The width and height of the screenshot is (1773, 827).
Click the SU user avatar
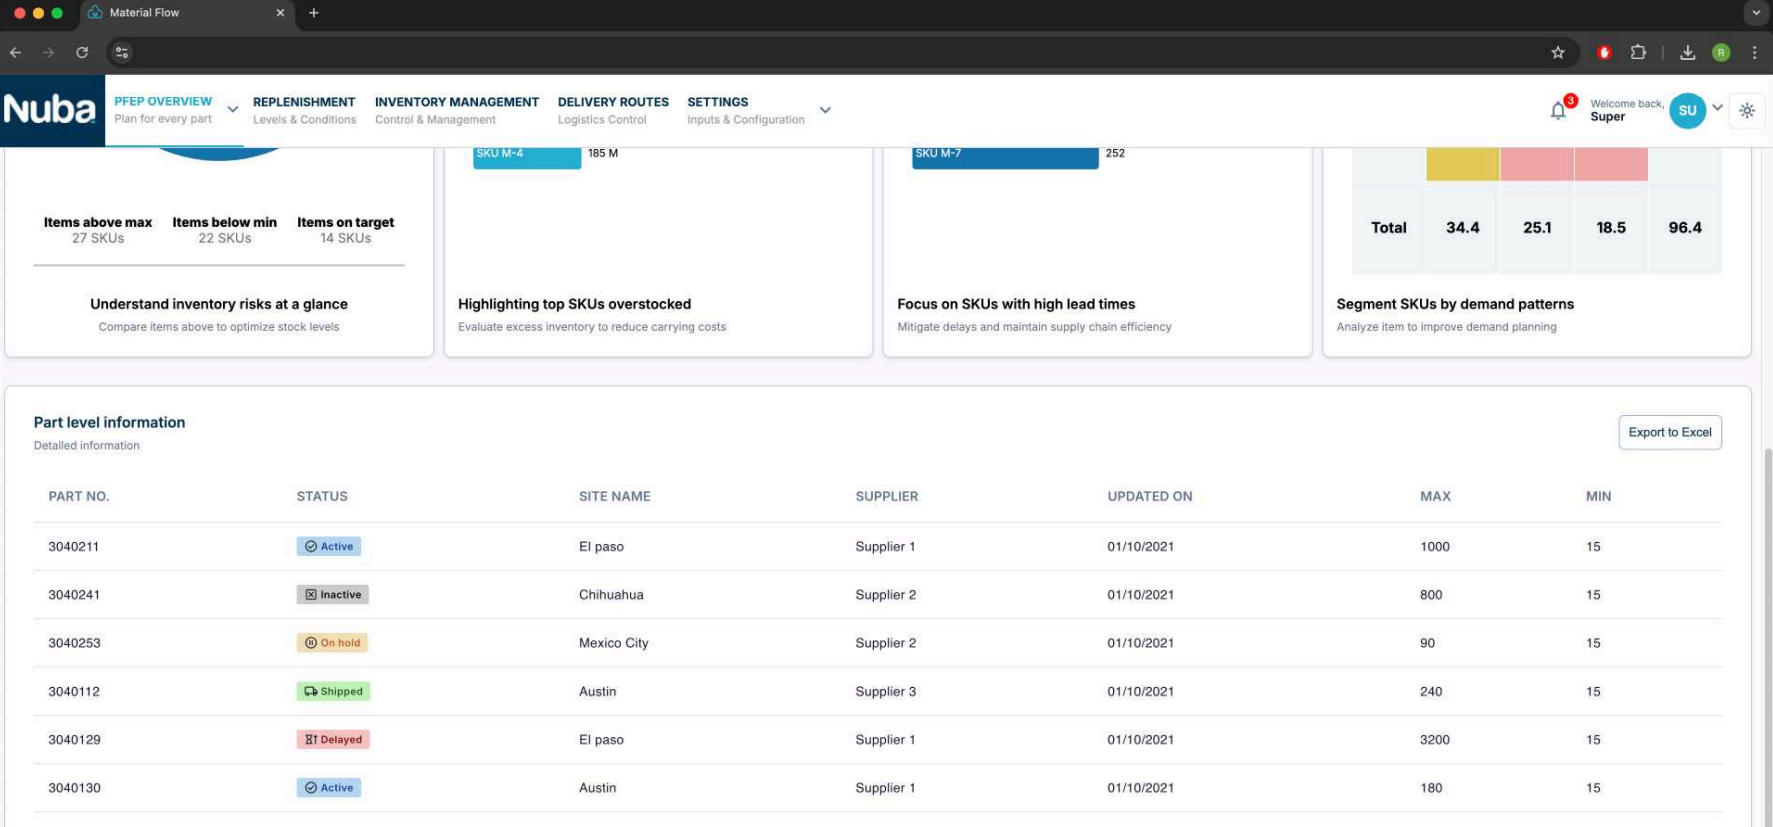(1687, 111)
